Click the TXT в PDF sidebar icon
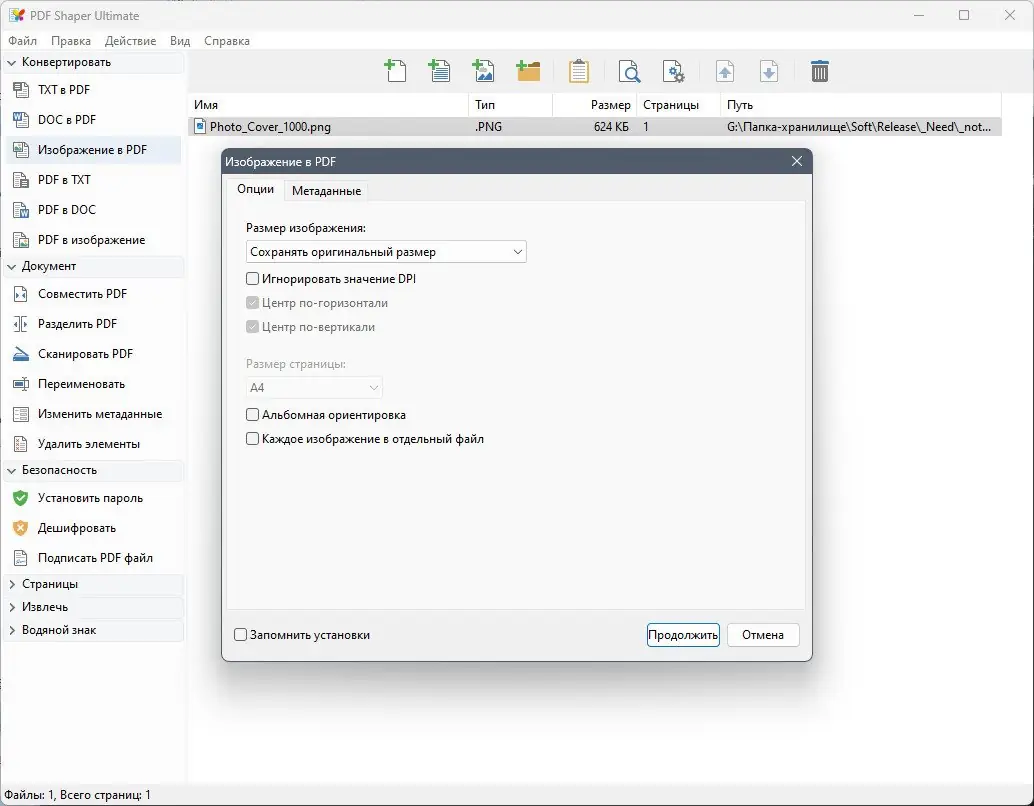 pyautogui.click(x=21, y=90)
